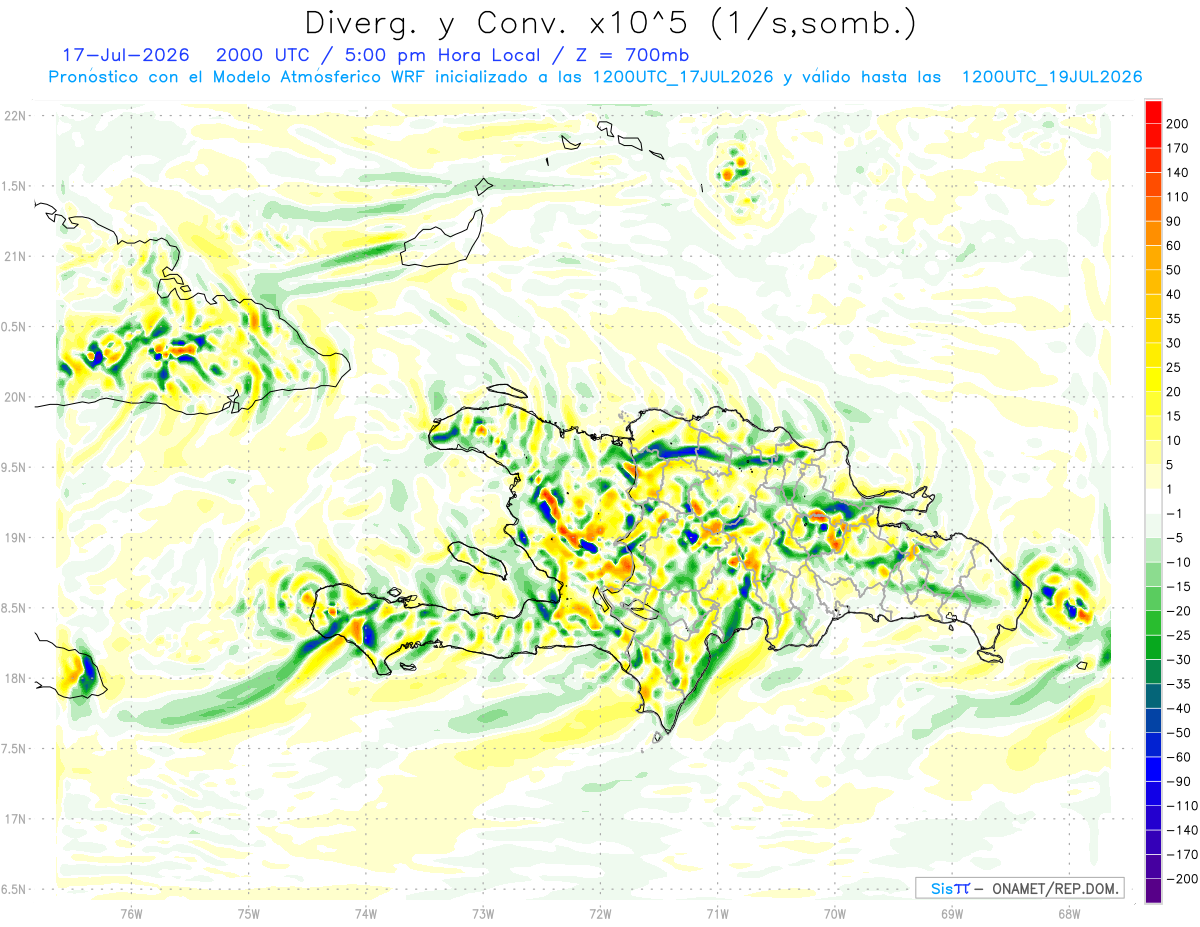Click the longitude label '71W'

pos(717,913)
